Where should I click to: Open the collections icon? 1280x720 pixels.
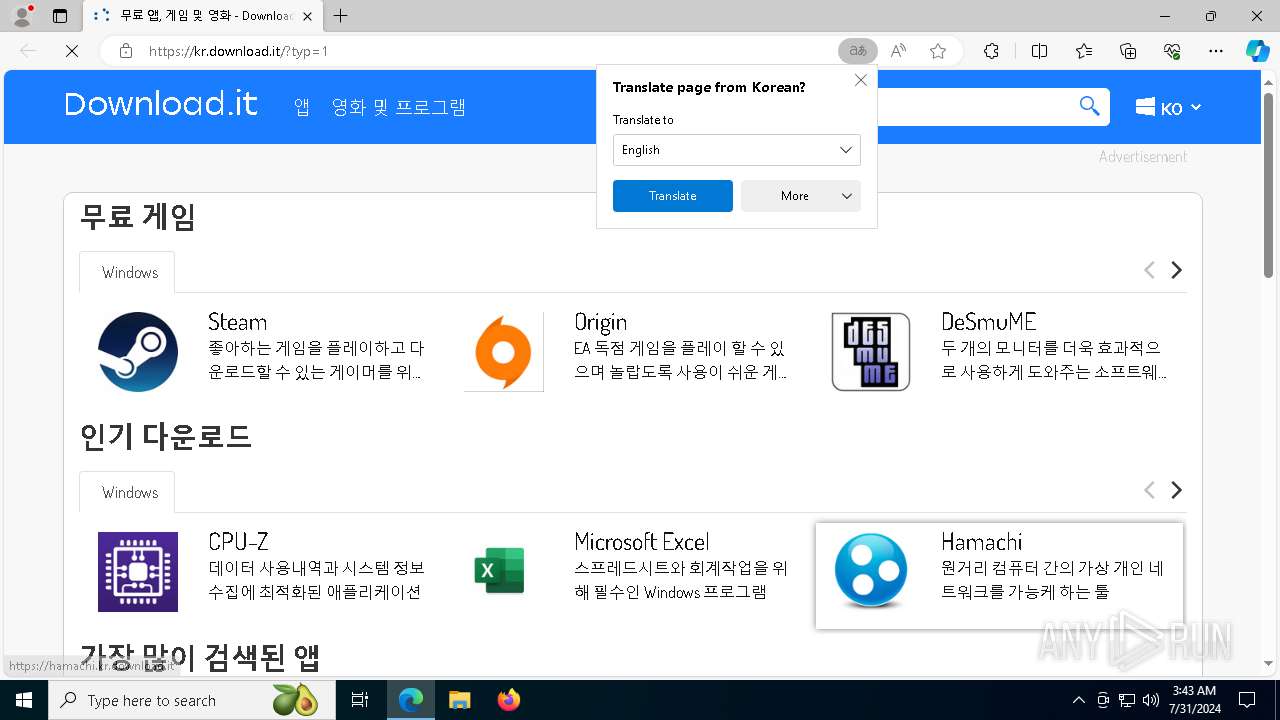coord(1128,51)
